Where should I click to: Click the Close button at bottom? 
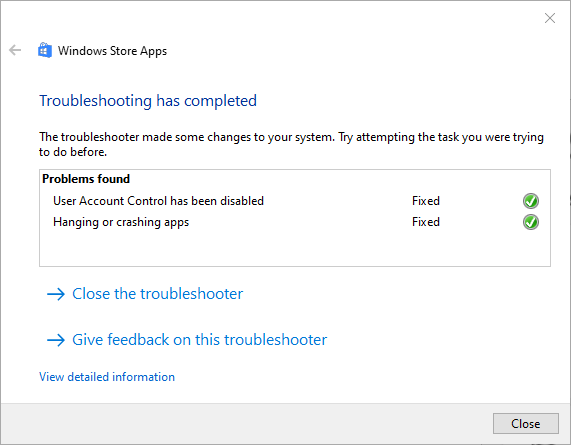click(525, 424)
